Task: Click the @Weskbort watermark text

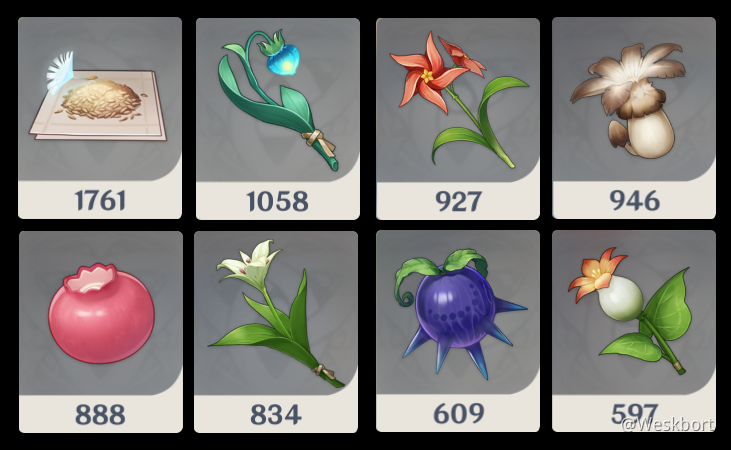Action: tap(668, 424)
